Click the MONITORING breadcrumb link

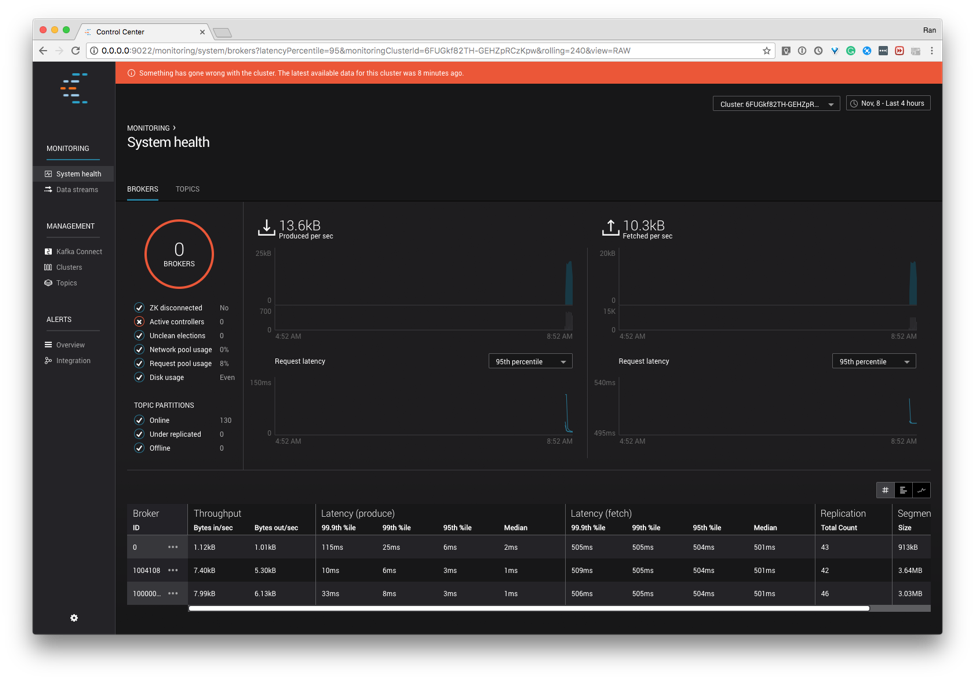145,128
